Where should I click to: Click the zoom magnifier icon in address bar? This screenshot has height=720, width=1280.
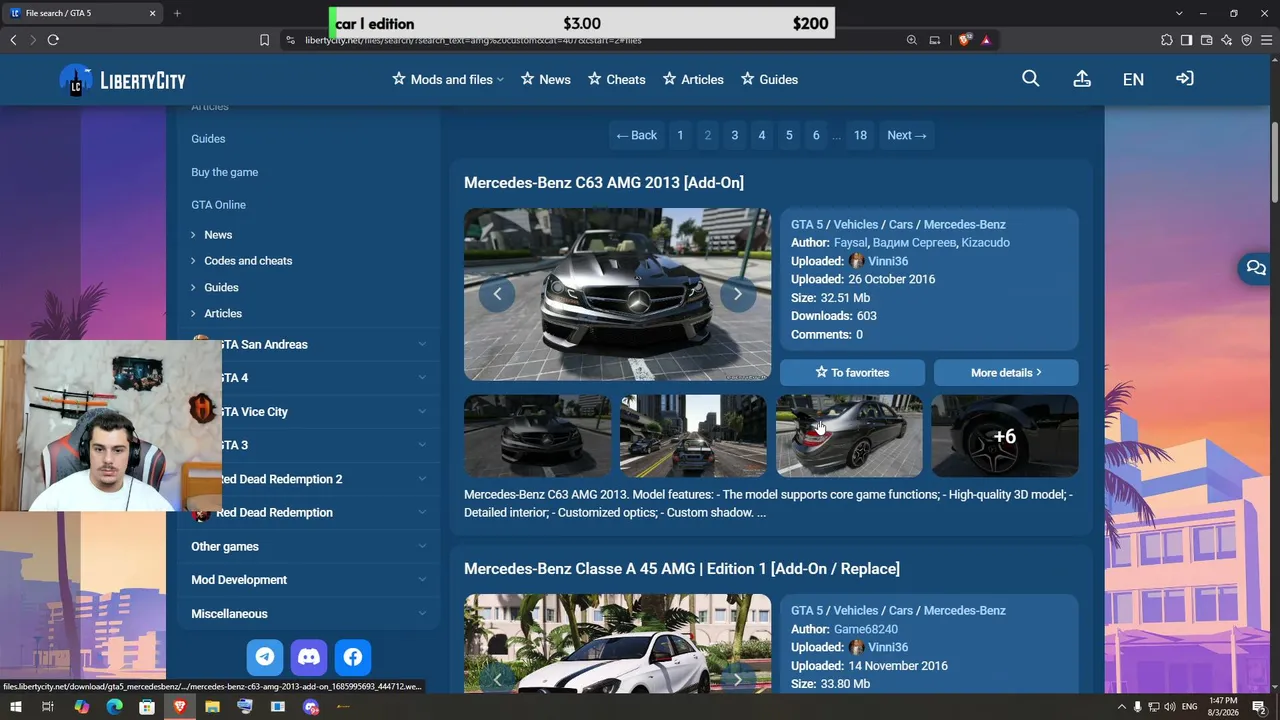[x=912, y=40]
